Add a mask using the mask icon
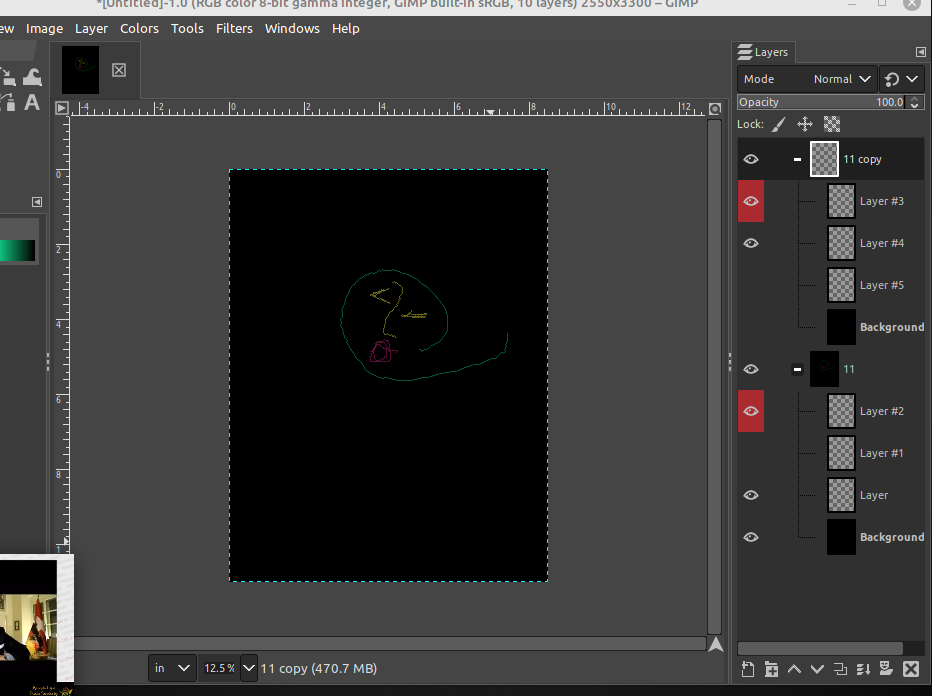Screen dimensions: 932x696 coord(886,669)
